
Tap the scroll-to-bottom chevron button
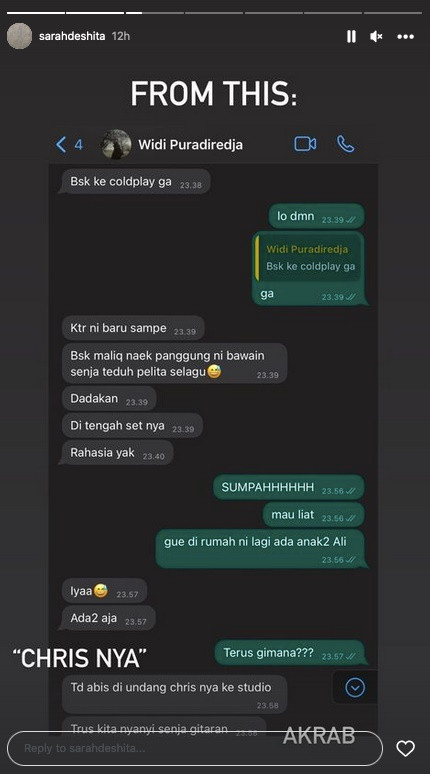pyautogui.click(x=355, y=687)
